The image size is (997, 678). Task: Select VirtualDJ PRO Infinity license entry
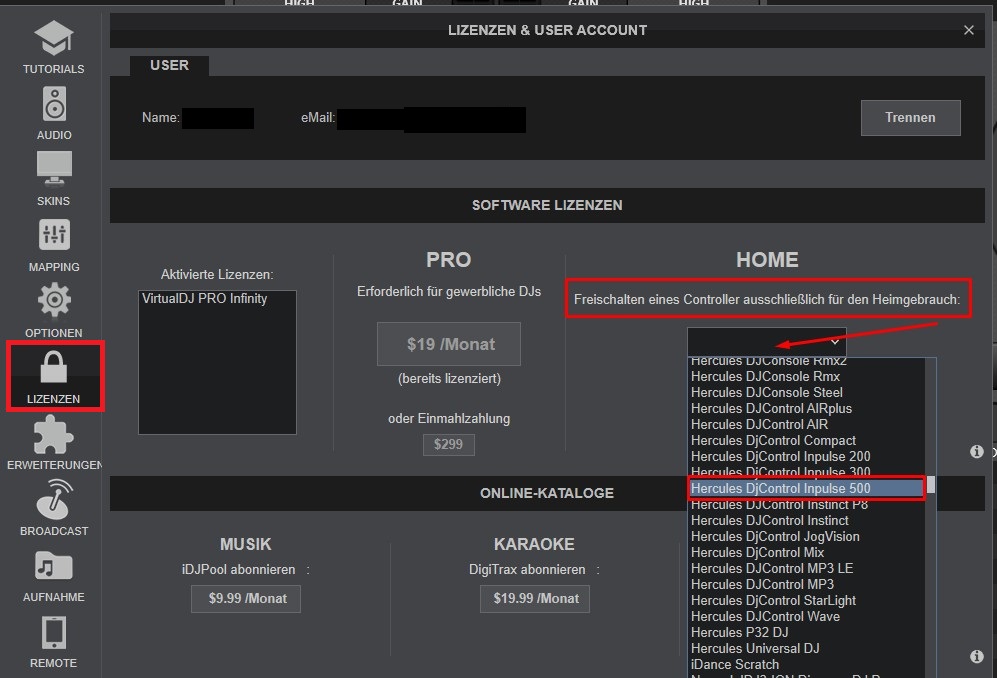[x=205, y=299]
